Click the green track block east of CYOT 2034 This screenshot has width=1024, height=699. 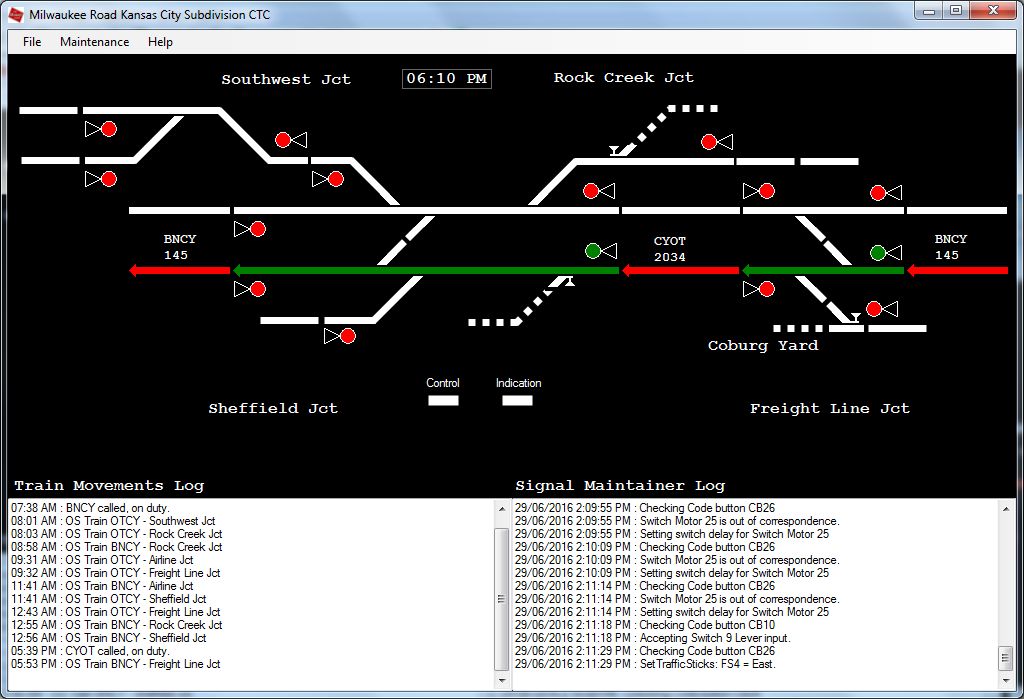(824, 270)
